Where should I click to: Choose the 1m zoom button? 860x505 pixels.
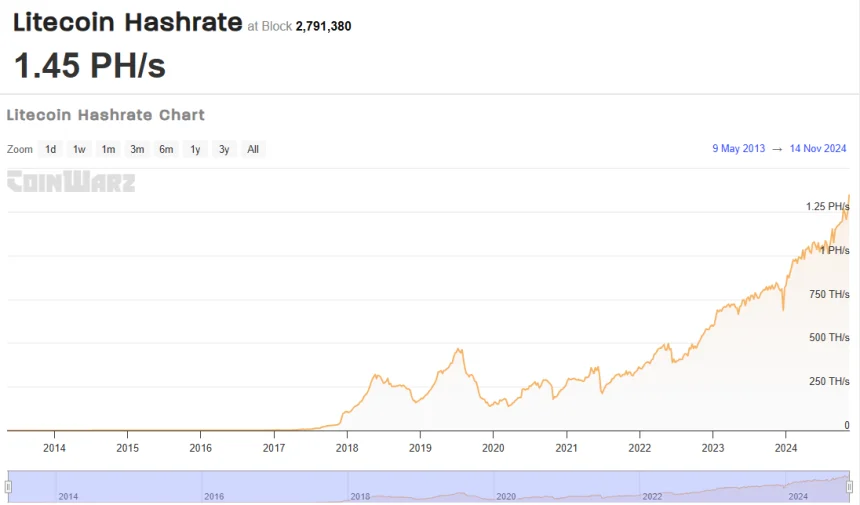pos(108,149)
